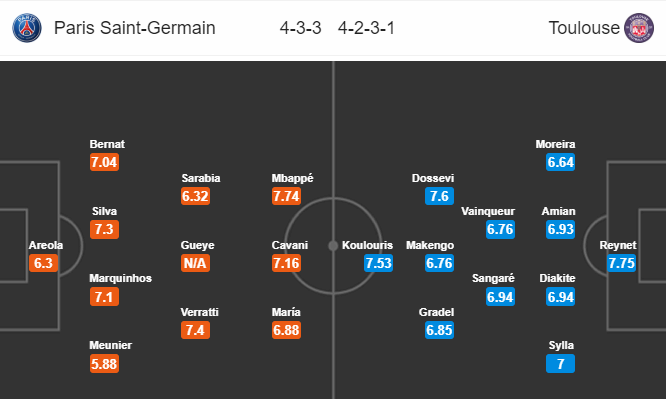Click Gueye's N/A rating badge
666x399 pixels.
click(195, 263)
